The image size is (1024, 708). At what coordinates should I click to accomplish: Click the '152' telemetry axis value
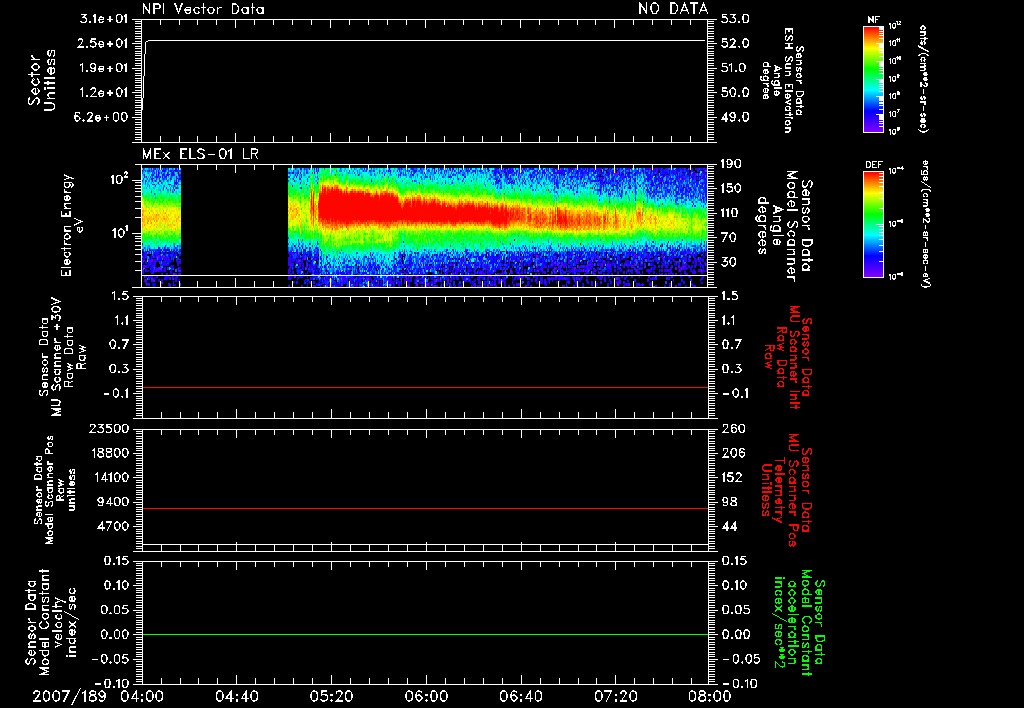732,477
